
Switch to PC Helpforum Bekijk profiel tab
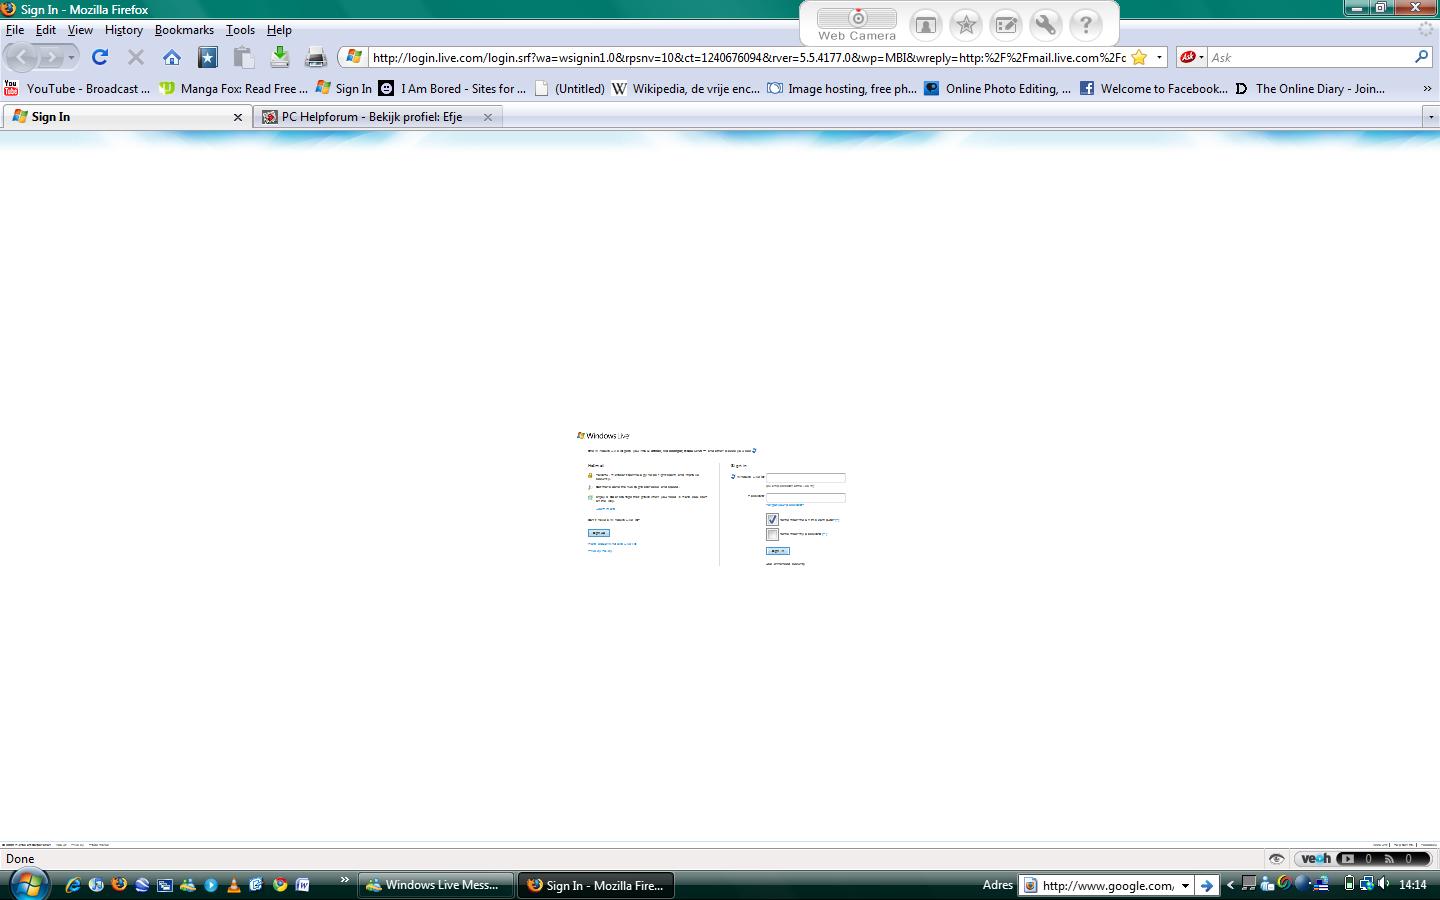click(x=376, y=117)
